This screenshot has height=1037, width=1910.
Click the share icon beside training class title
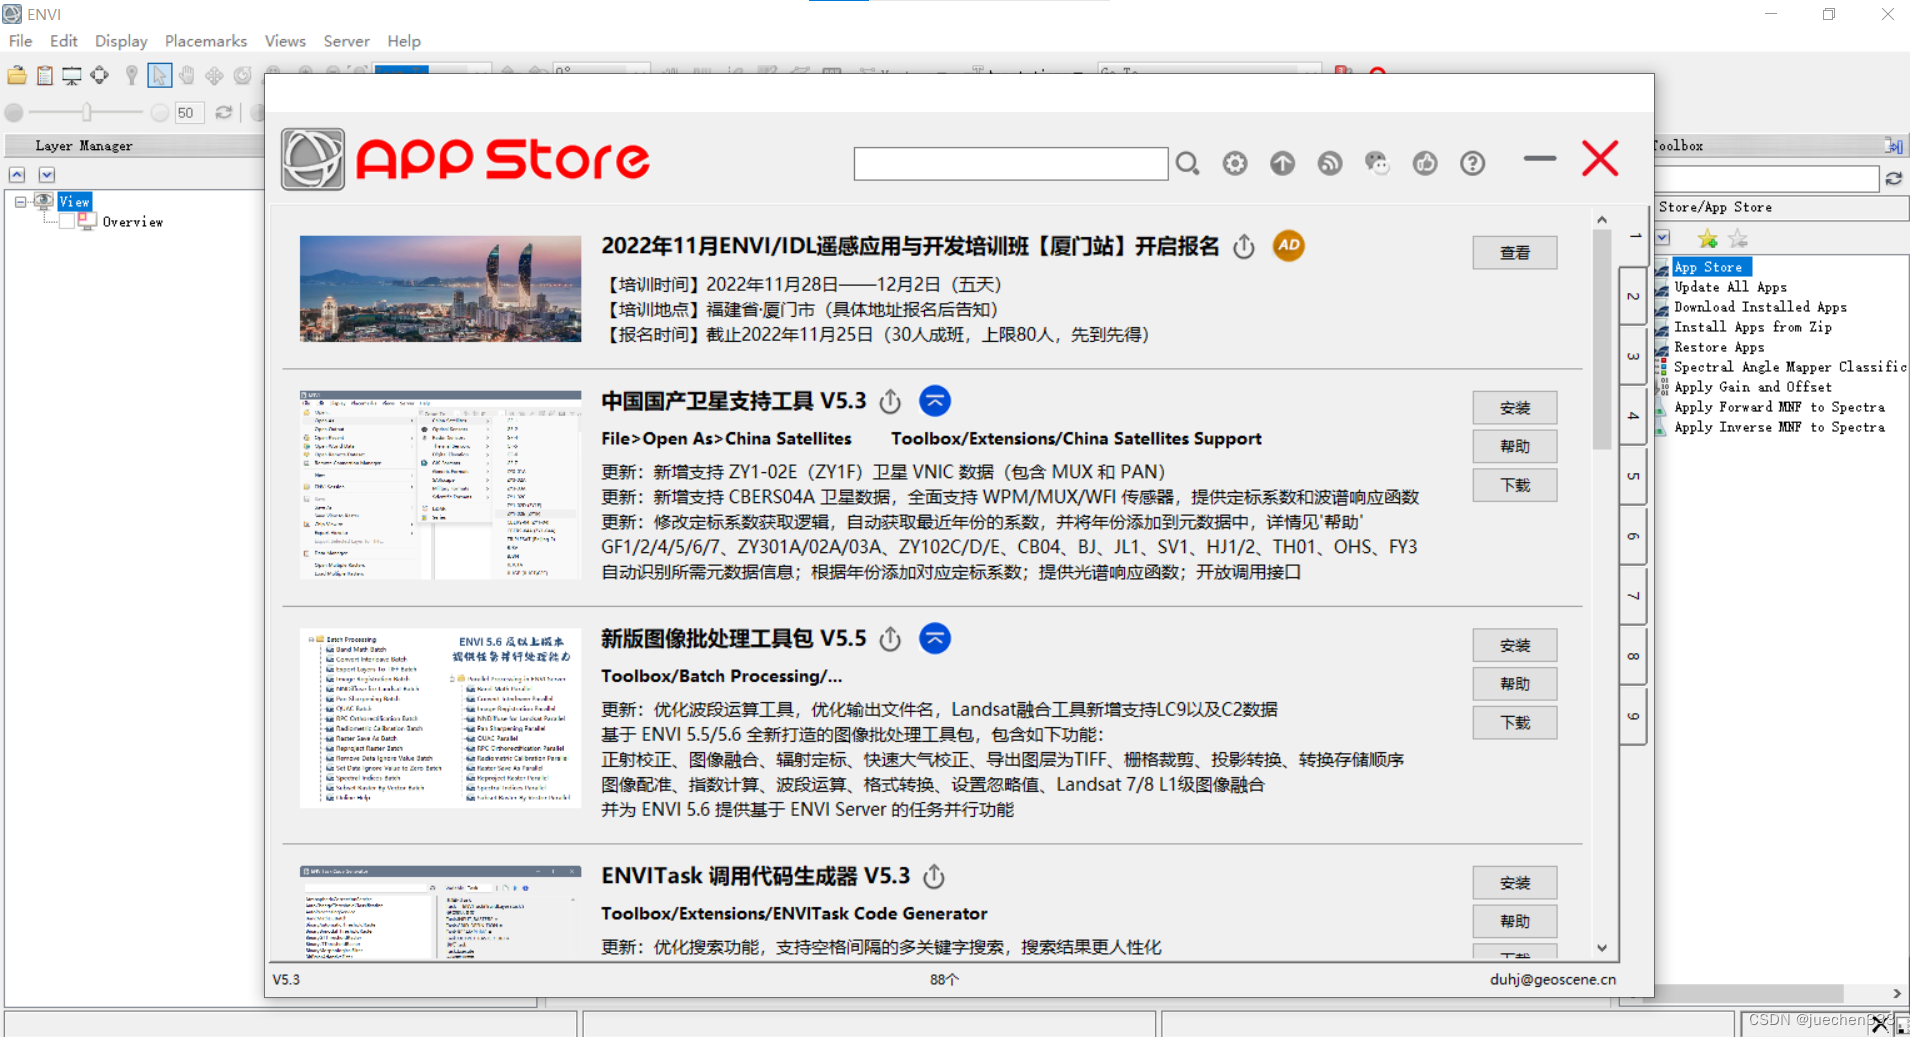point(1244,246)
